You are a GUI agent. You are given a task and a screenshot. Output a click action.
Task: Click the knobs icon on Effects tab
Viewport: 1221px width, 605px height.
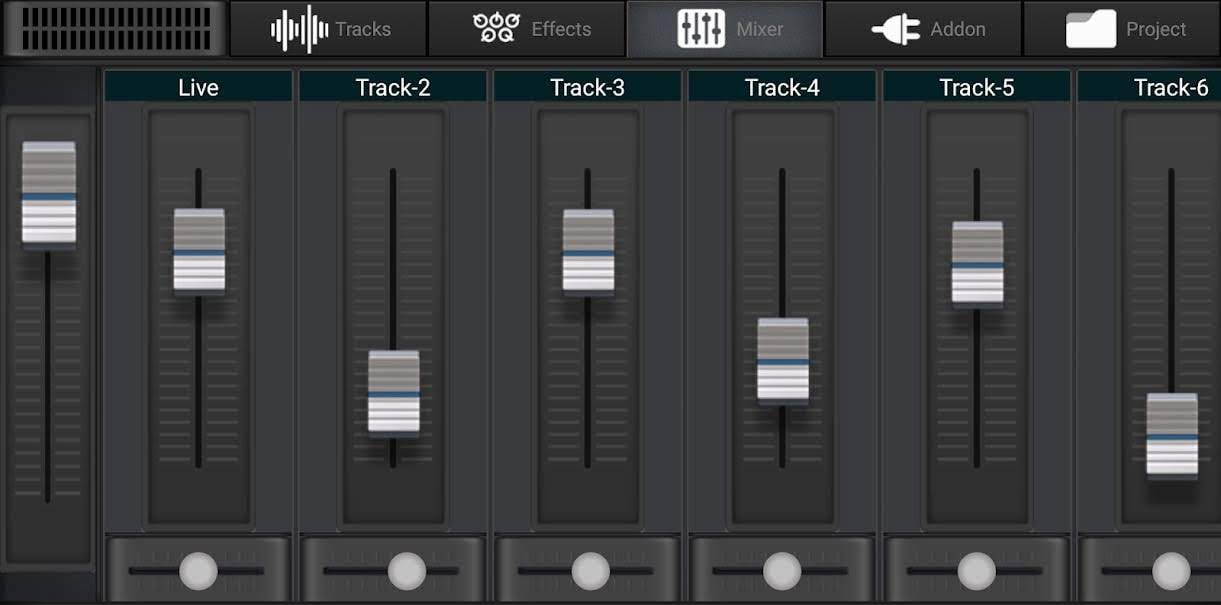coord(495,29)
